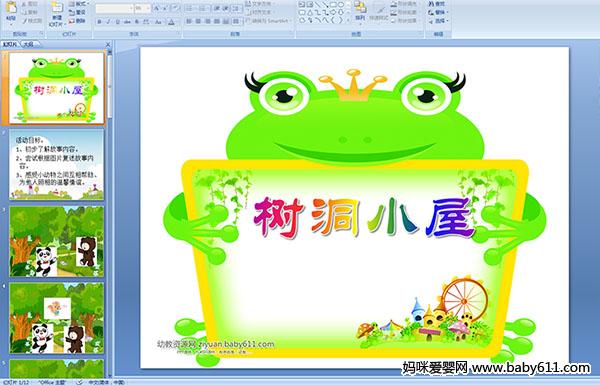Screen dimensions: 600x385
Task: Toggle Align Right paragraph alignment
Action: (208, 21)
